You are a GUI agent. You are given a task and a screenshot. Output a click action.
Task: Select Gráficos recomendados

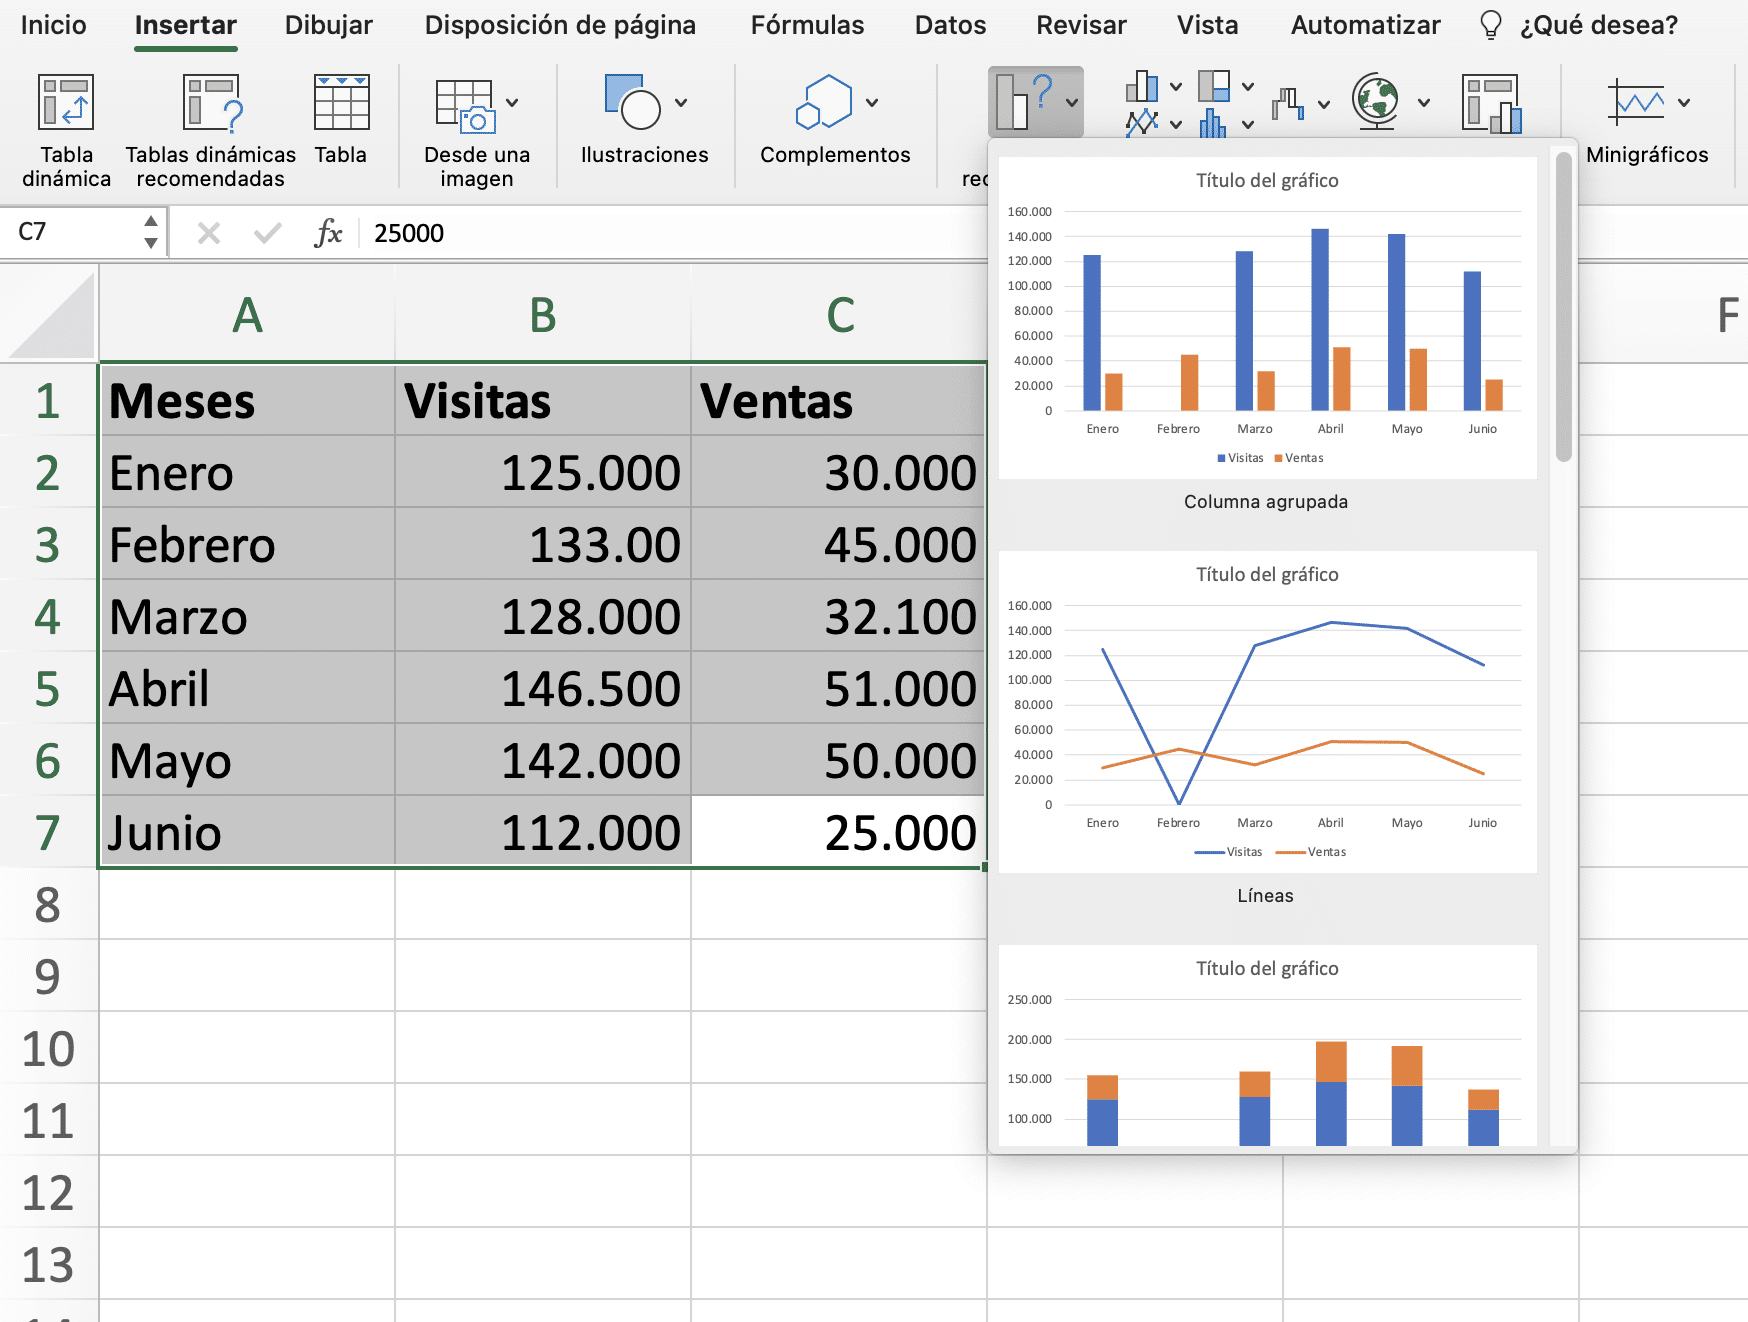(x=1033, y=102)
